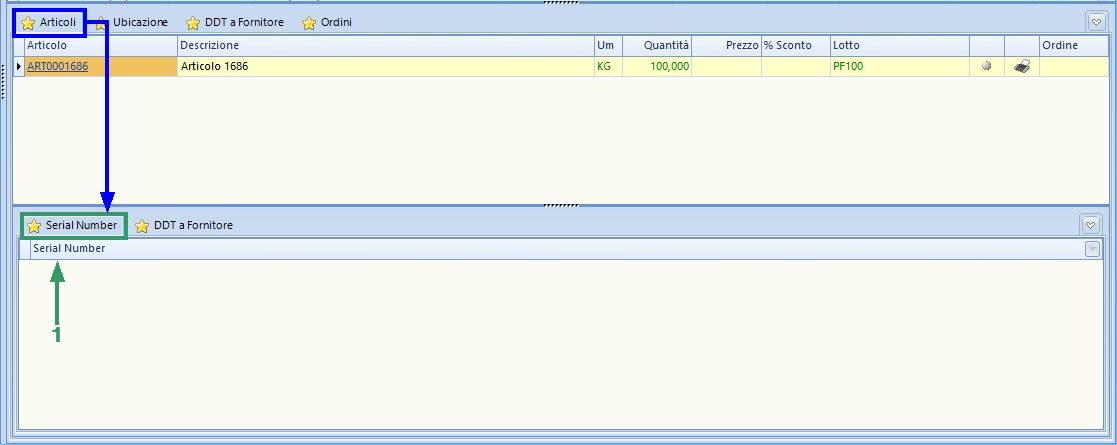The width and height of the screenshot is (1117, 445).
Task: Expand the upper panel tab list dropdown
Action: (x=1095, y=22)
